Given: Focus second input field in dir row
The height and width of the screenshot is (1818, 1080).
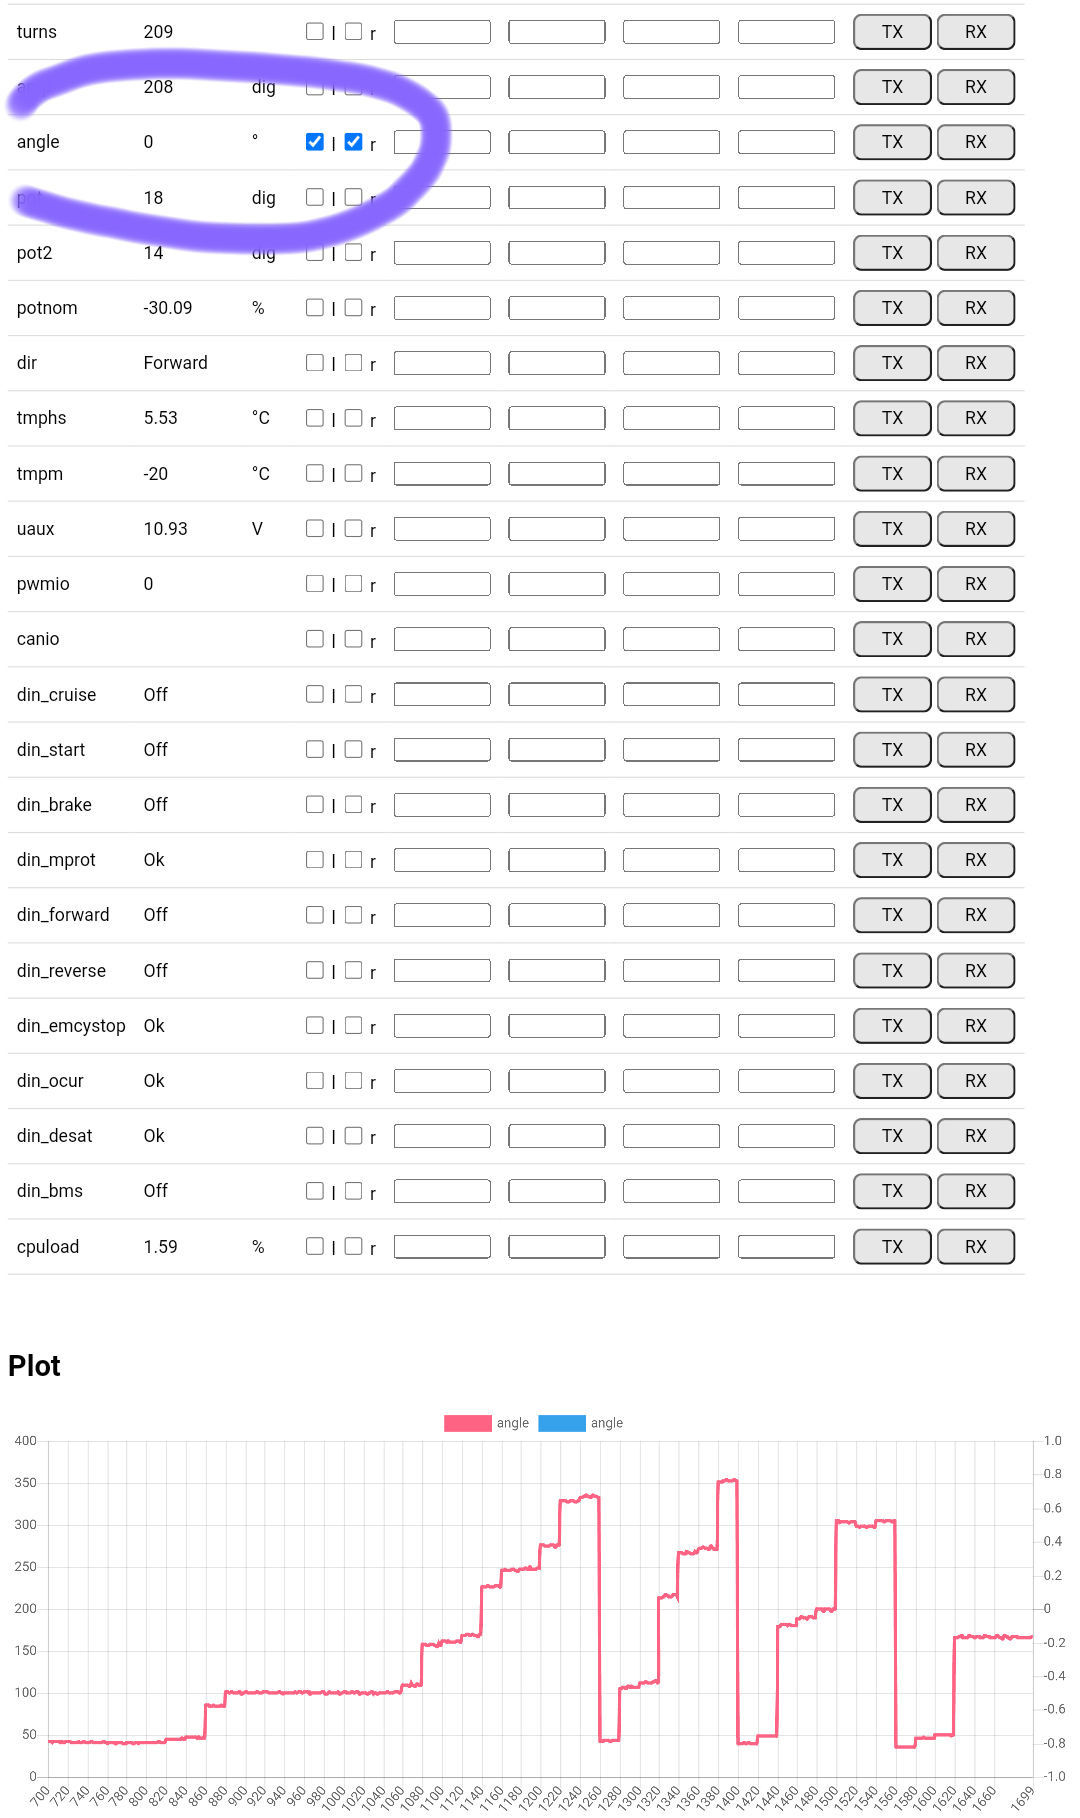Looking at the screenshot, I should coord(556,363).
